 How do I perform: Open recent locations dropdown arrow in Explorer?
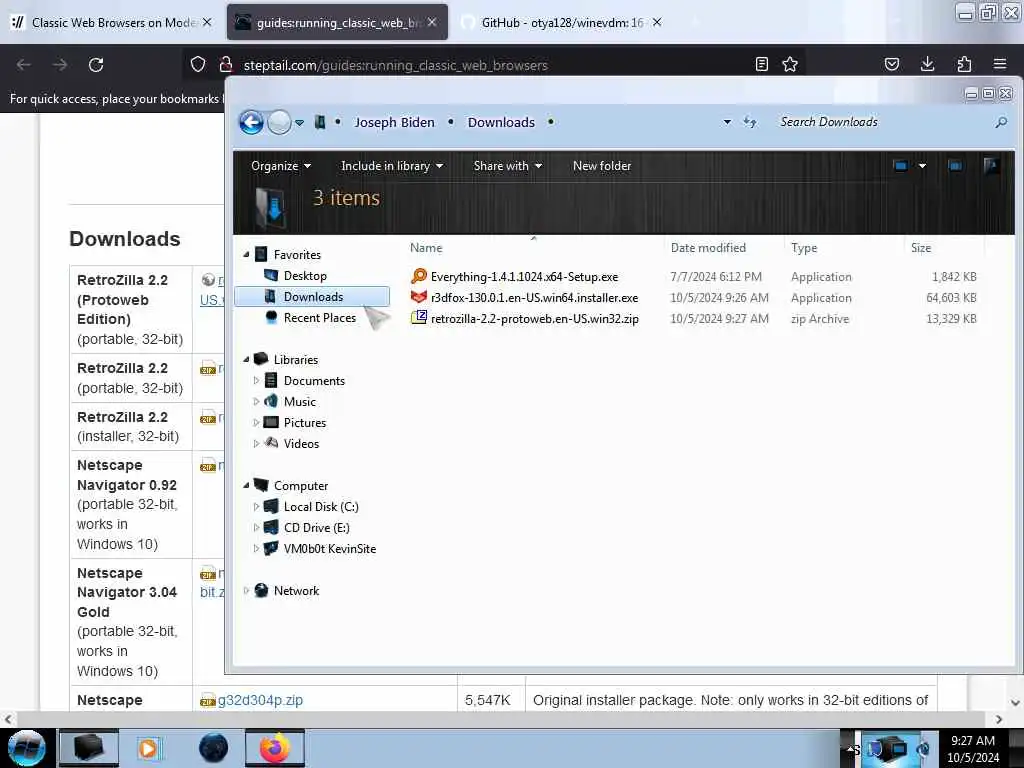[299, 123]
